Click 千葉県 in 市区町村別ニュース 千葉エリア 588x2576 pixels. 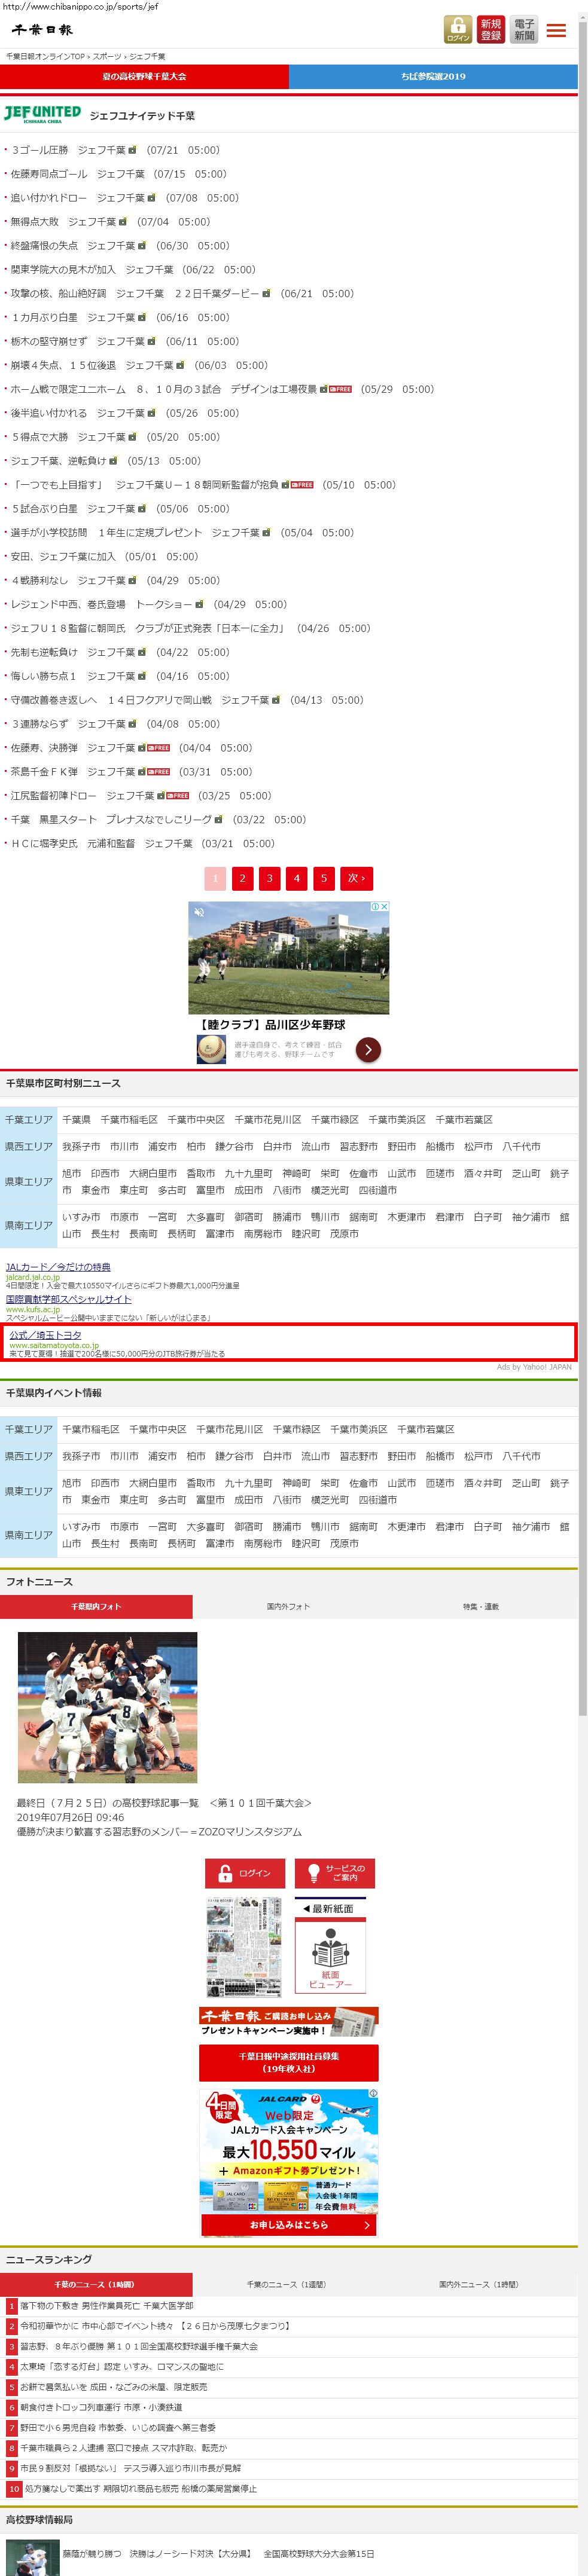pyautogui.click(x=76, y=1120)
